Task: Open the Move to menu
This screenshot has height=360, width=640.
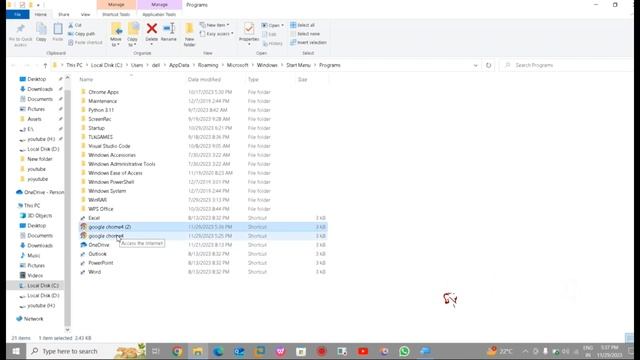Action: click(x=116, y=35)
